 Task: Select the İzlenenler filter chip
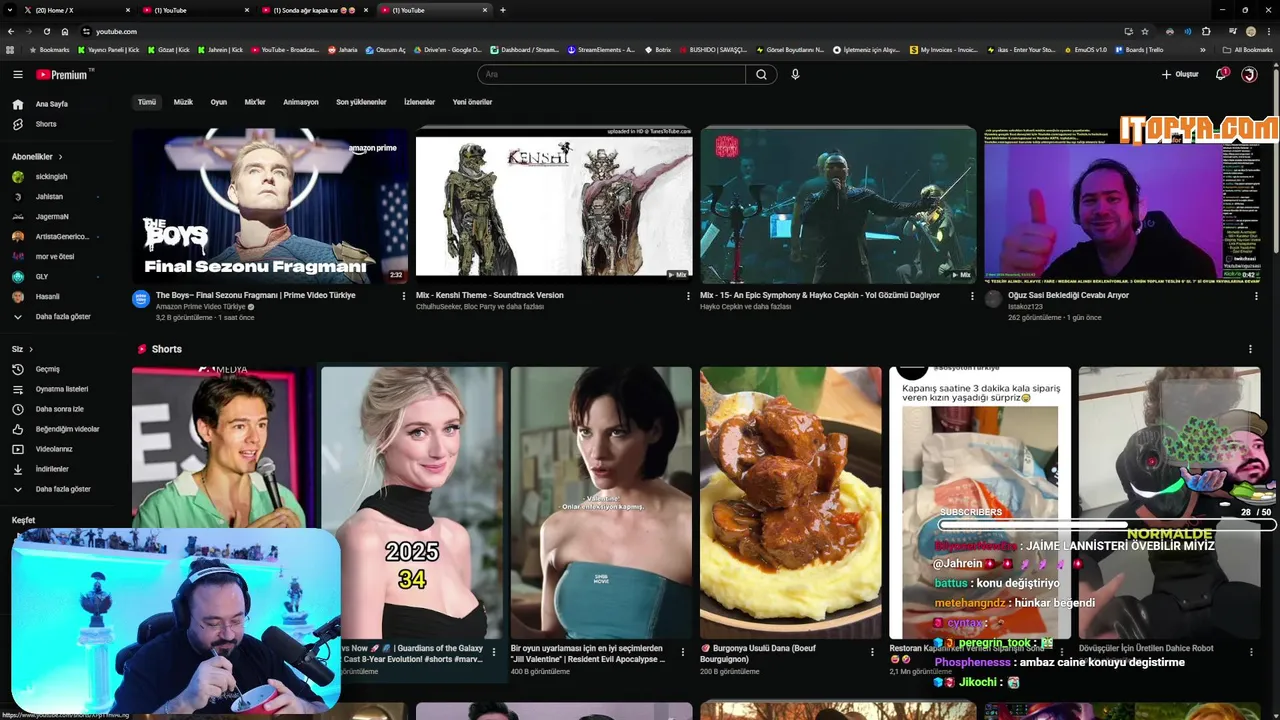tap(419, 102)
